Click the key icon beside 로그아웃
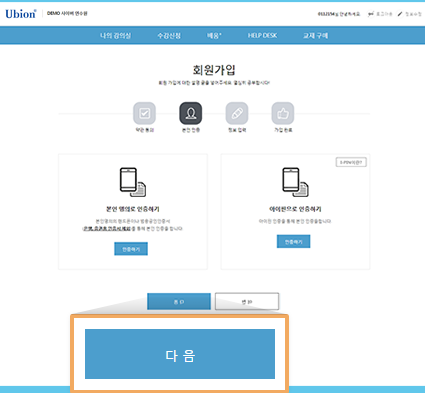Viewport: 425px width, 393px height. pos(370,14)
